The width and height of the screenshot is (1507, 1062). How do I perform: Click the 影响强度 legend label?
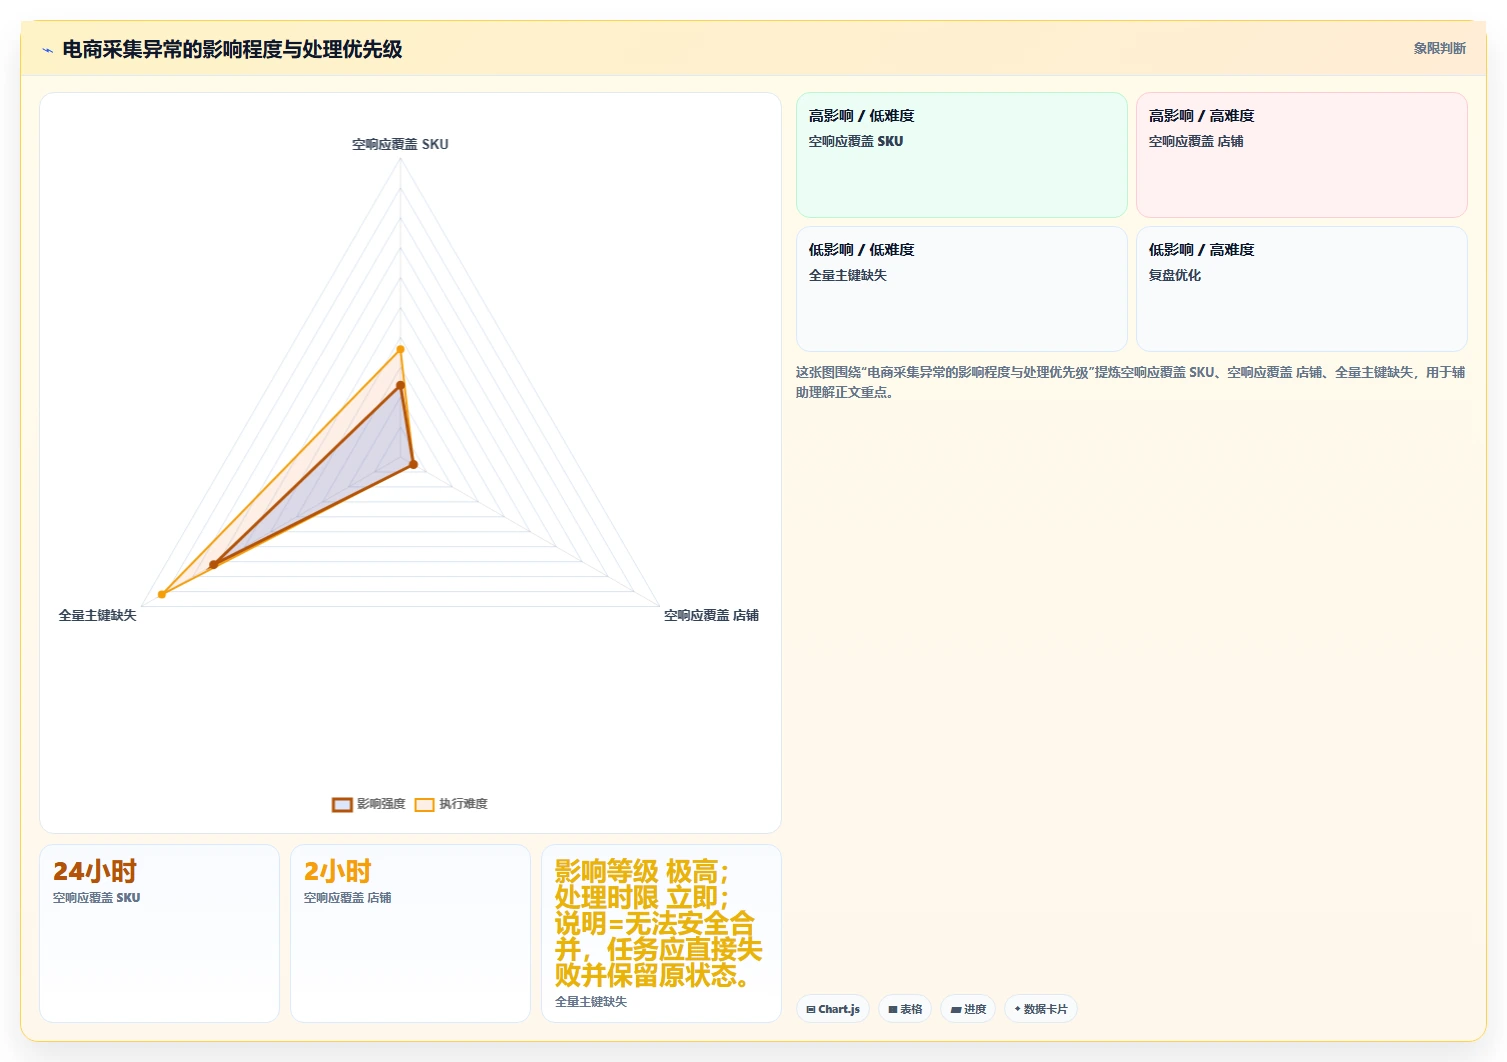tap(381, 804)
